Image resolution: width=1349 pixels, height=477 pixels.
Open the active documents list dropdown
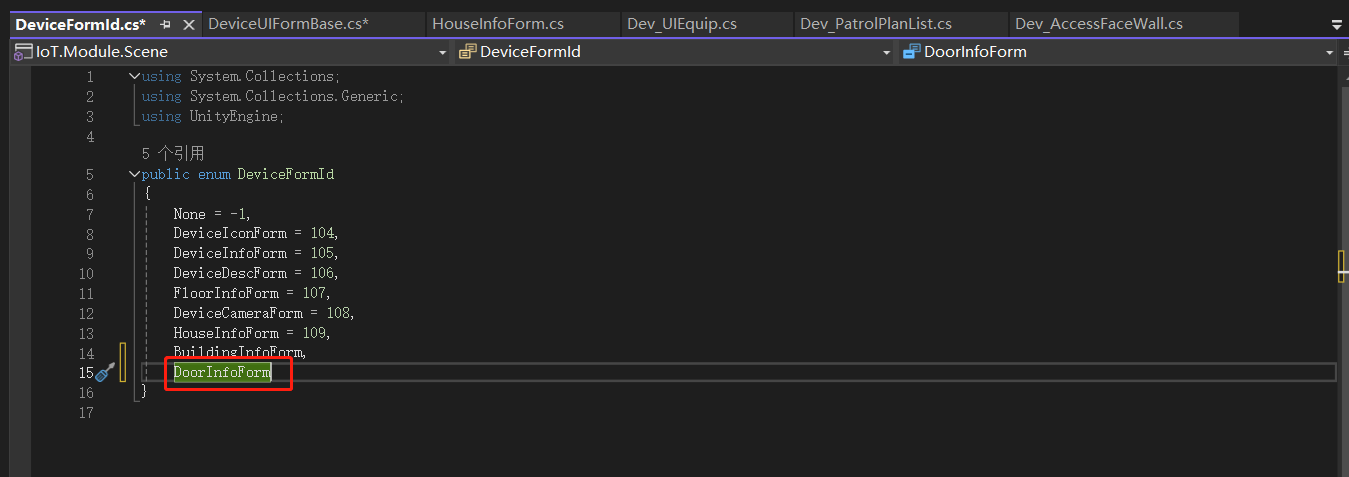[1337, 24]
